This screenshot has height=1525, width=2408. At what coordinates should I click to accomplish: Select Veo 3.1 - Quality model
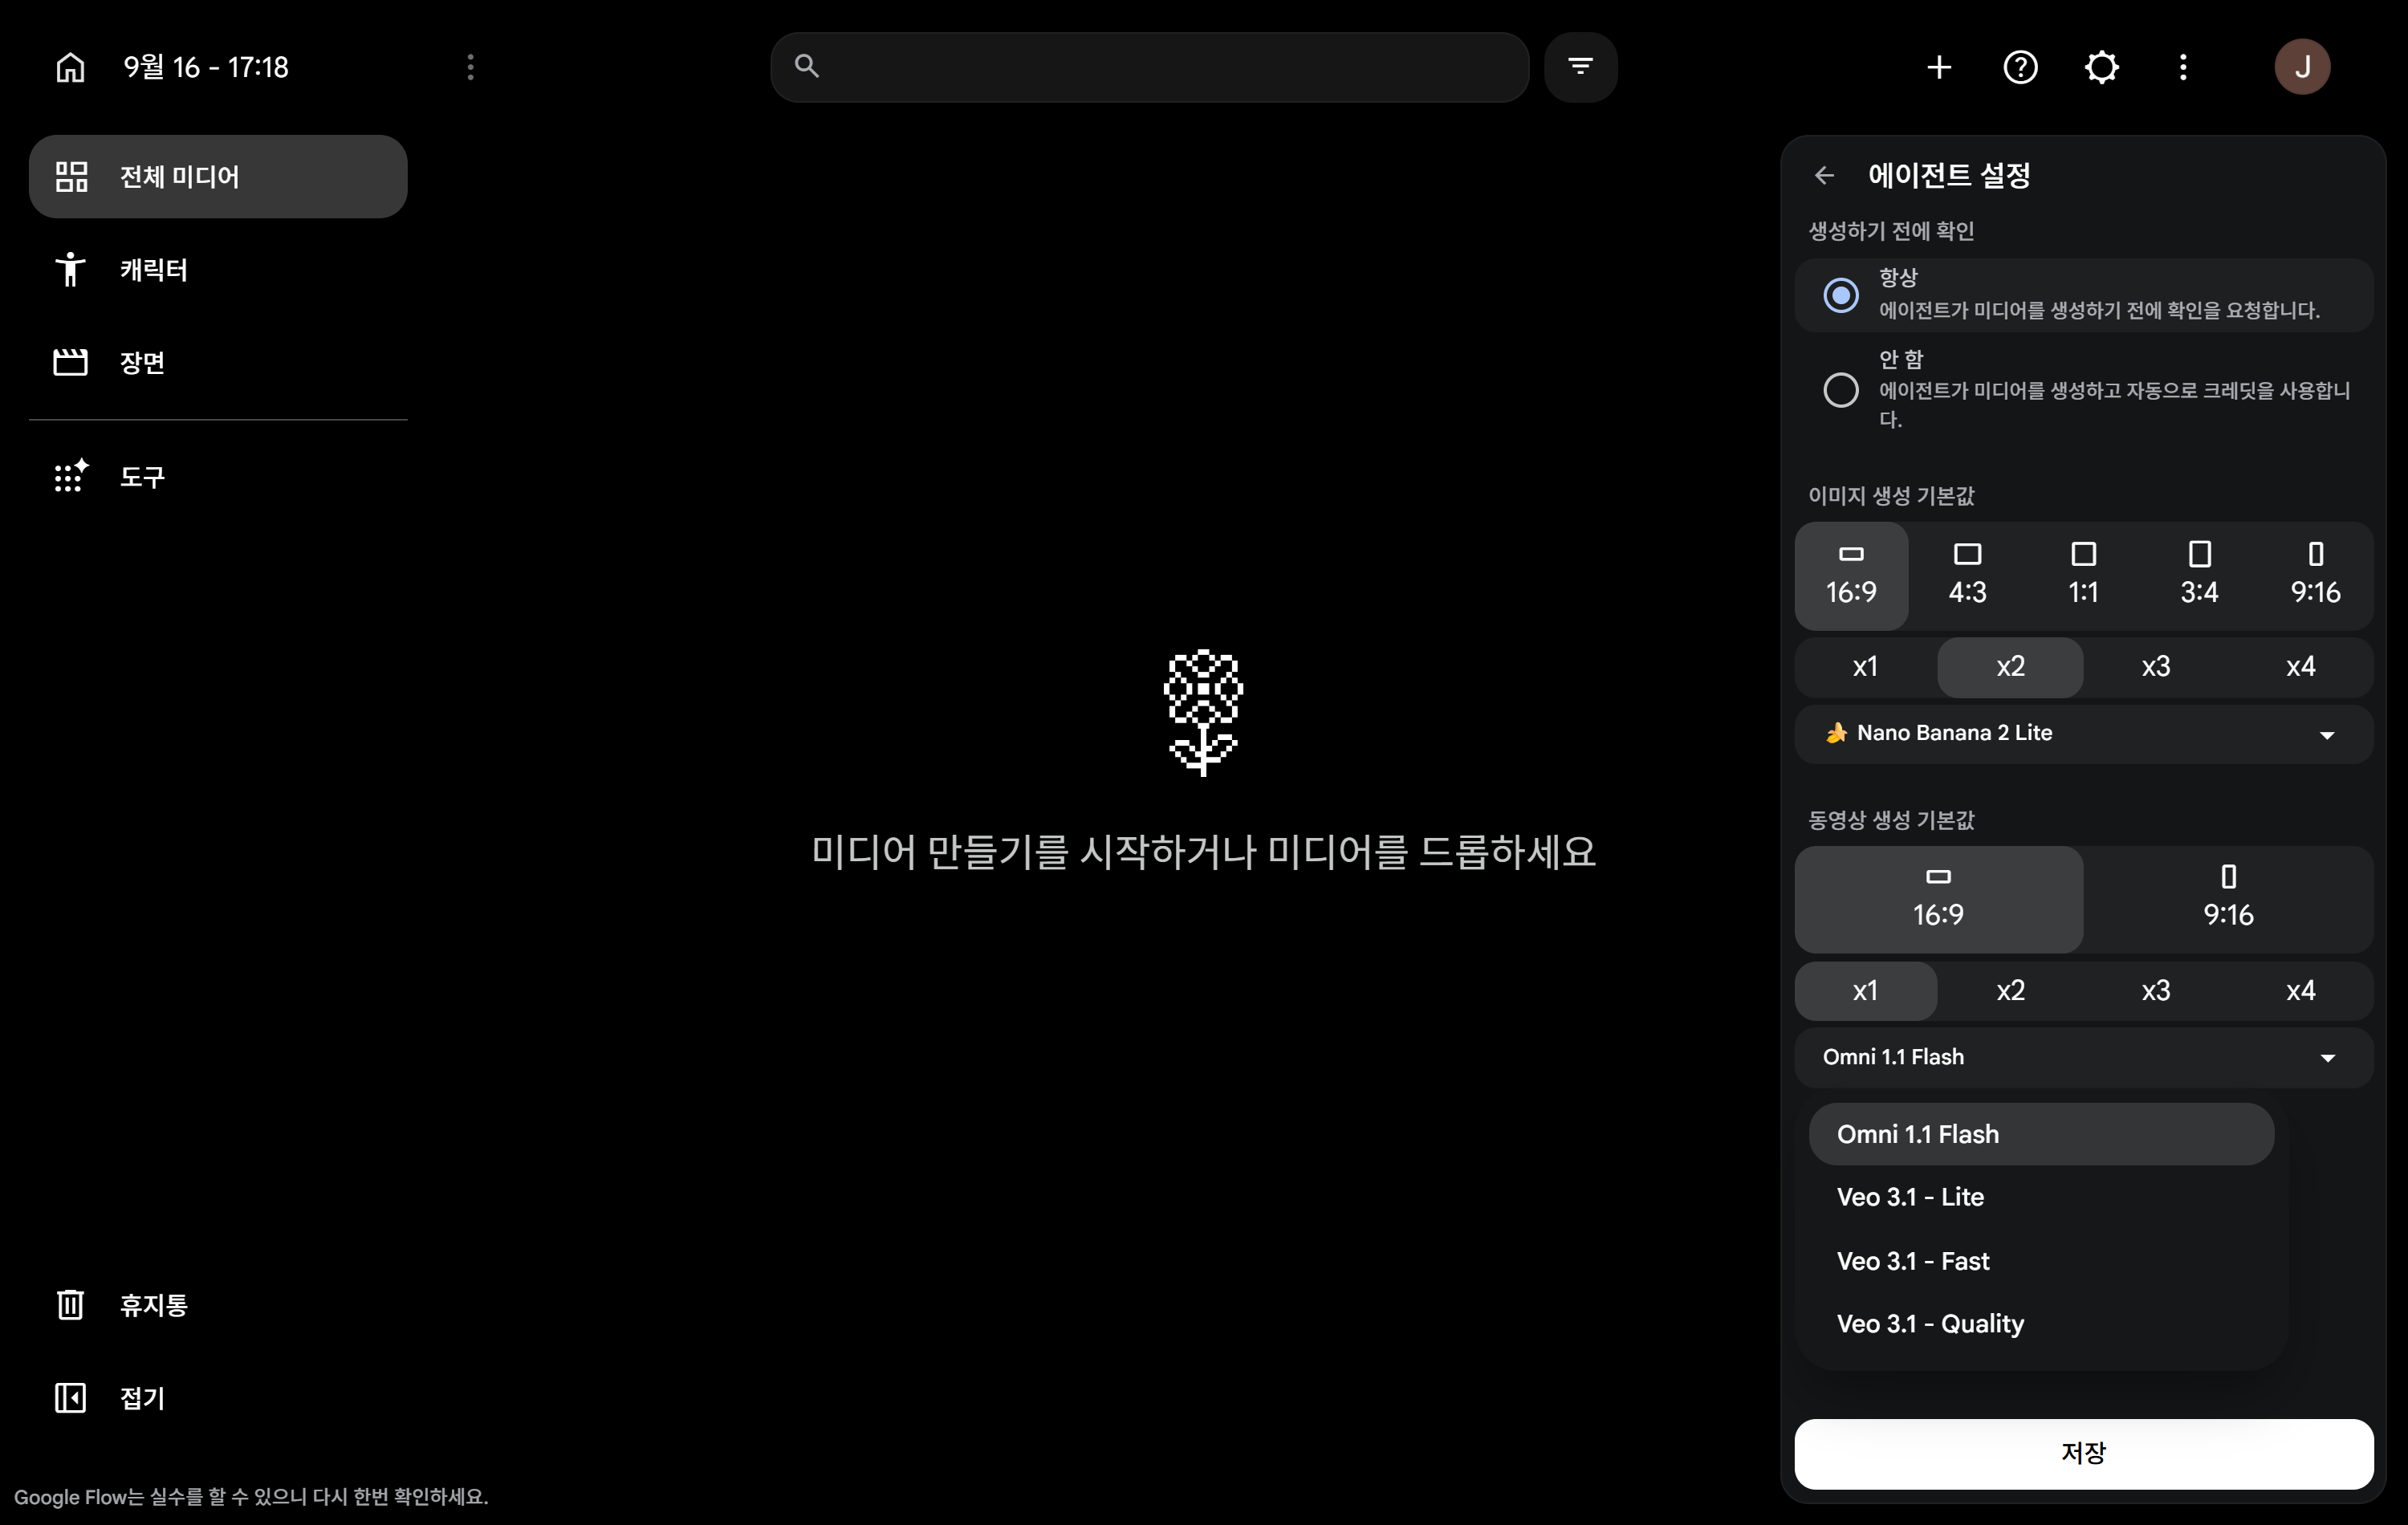[x=2041, y=1324]
